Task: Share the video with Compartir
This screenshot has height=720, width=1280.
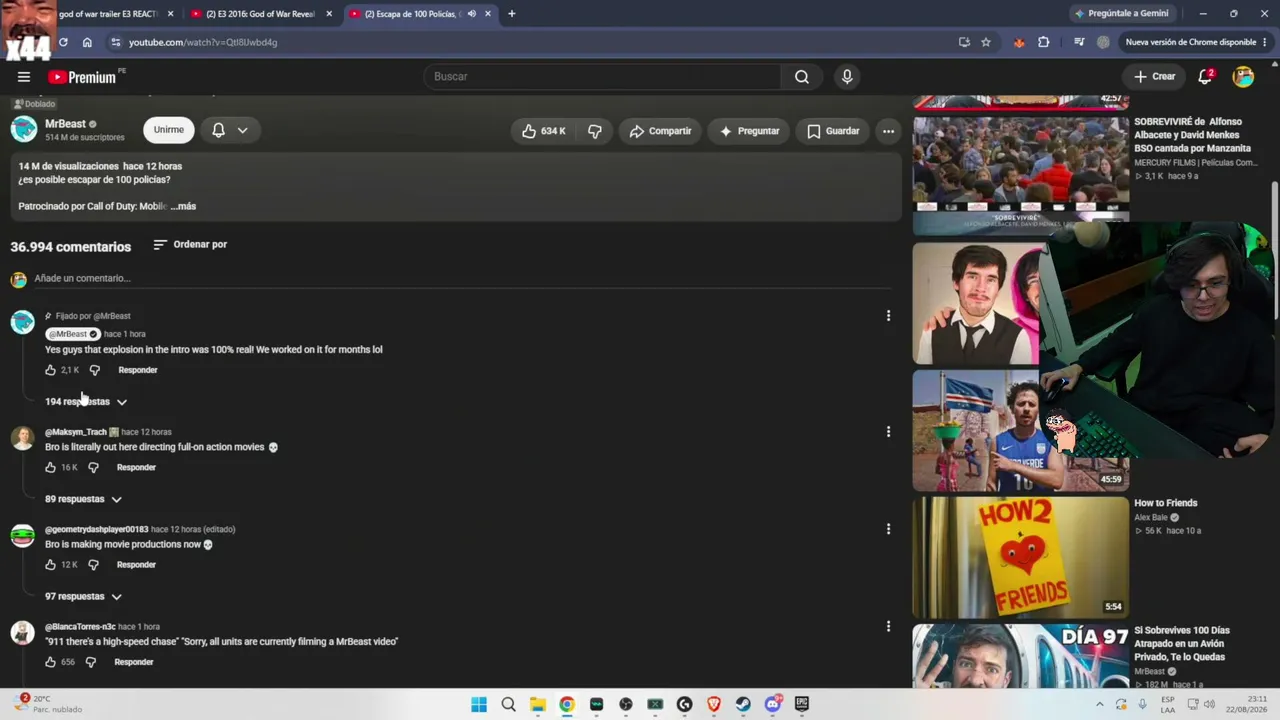Action: click(x=660, y=131)
